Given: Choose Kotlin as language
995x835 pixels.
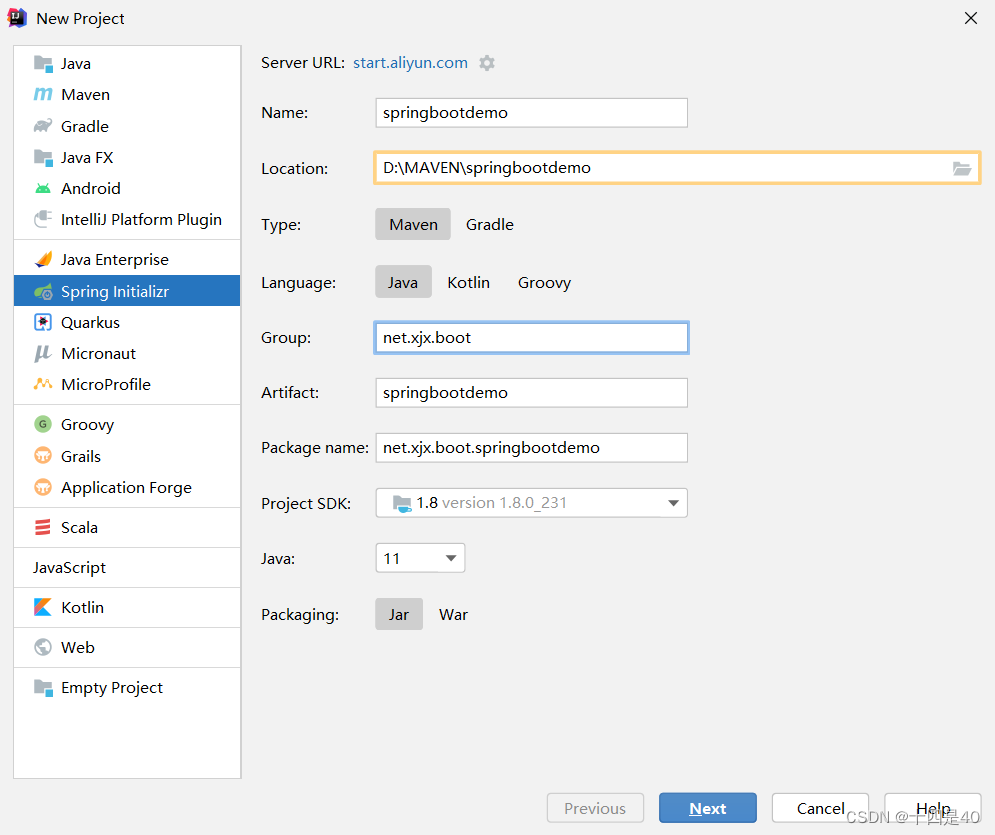Looking at the screenshot, I should [468, 282].
